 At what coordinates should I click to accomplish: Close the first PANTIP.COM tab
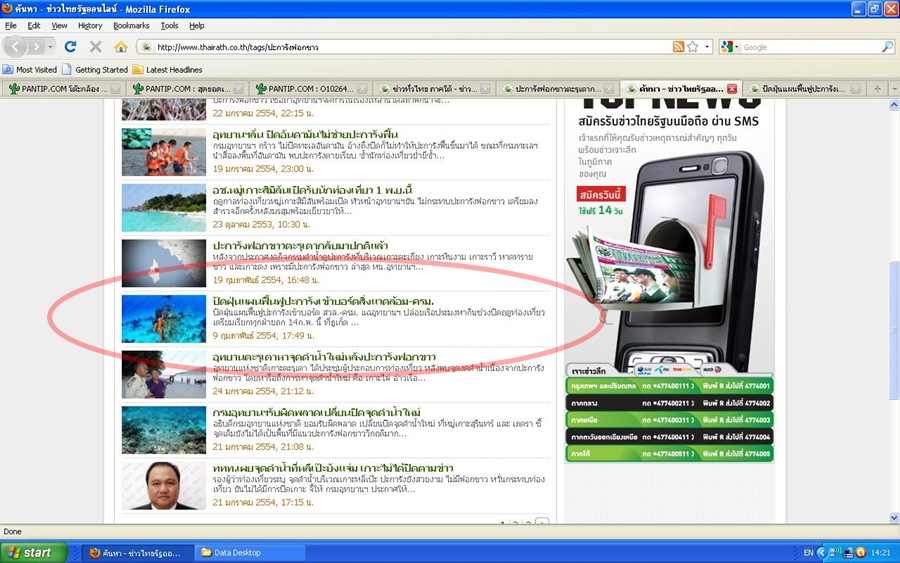115,88
